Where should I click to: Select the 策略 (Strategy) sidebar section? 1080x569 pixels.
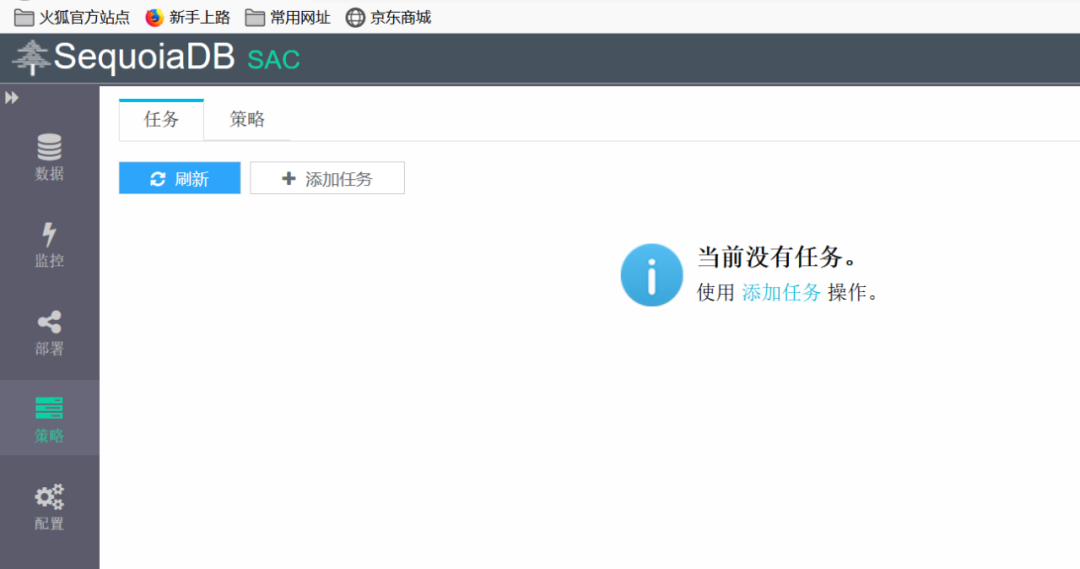coord(49,418)
